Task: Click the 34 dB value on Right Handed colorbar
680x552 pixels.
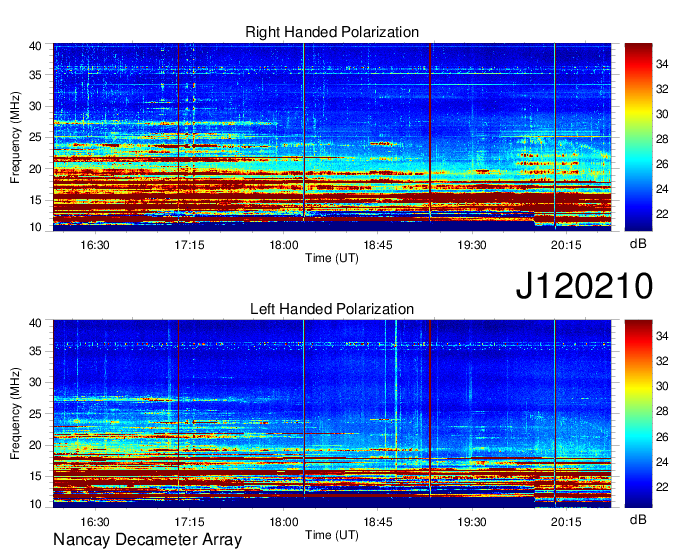Action: [662, 64]
